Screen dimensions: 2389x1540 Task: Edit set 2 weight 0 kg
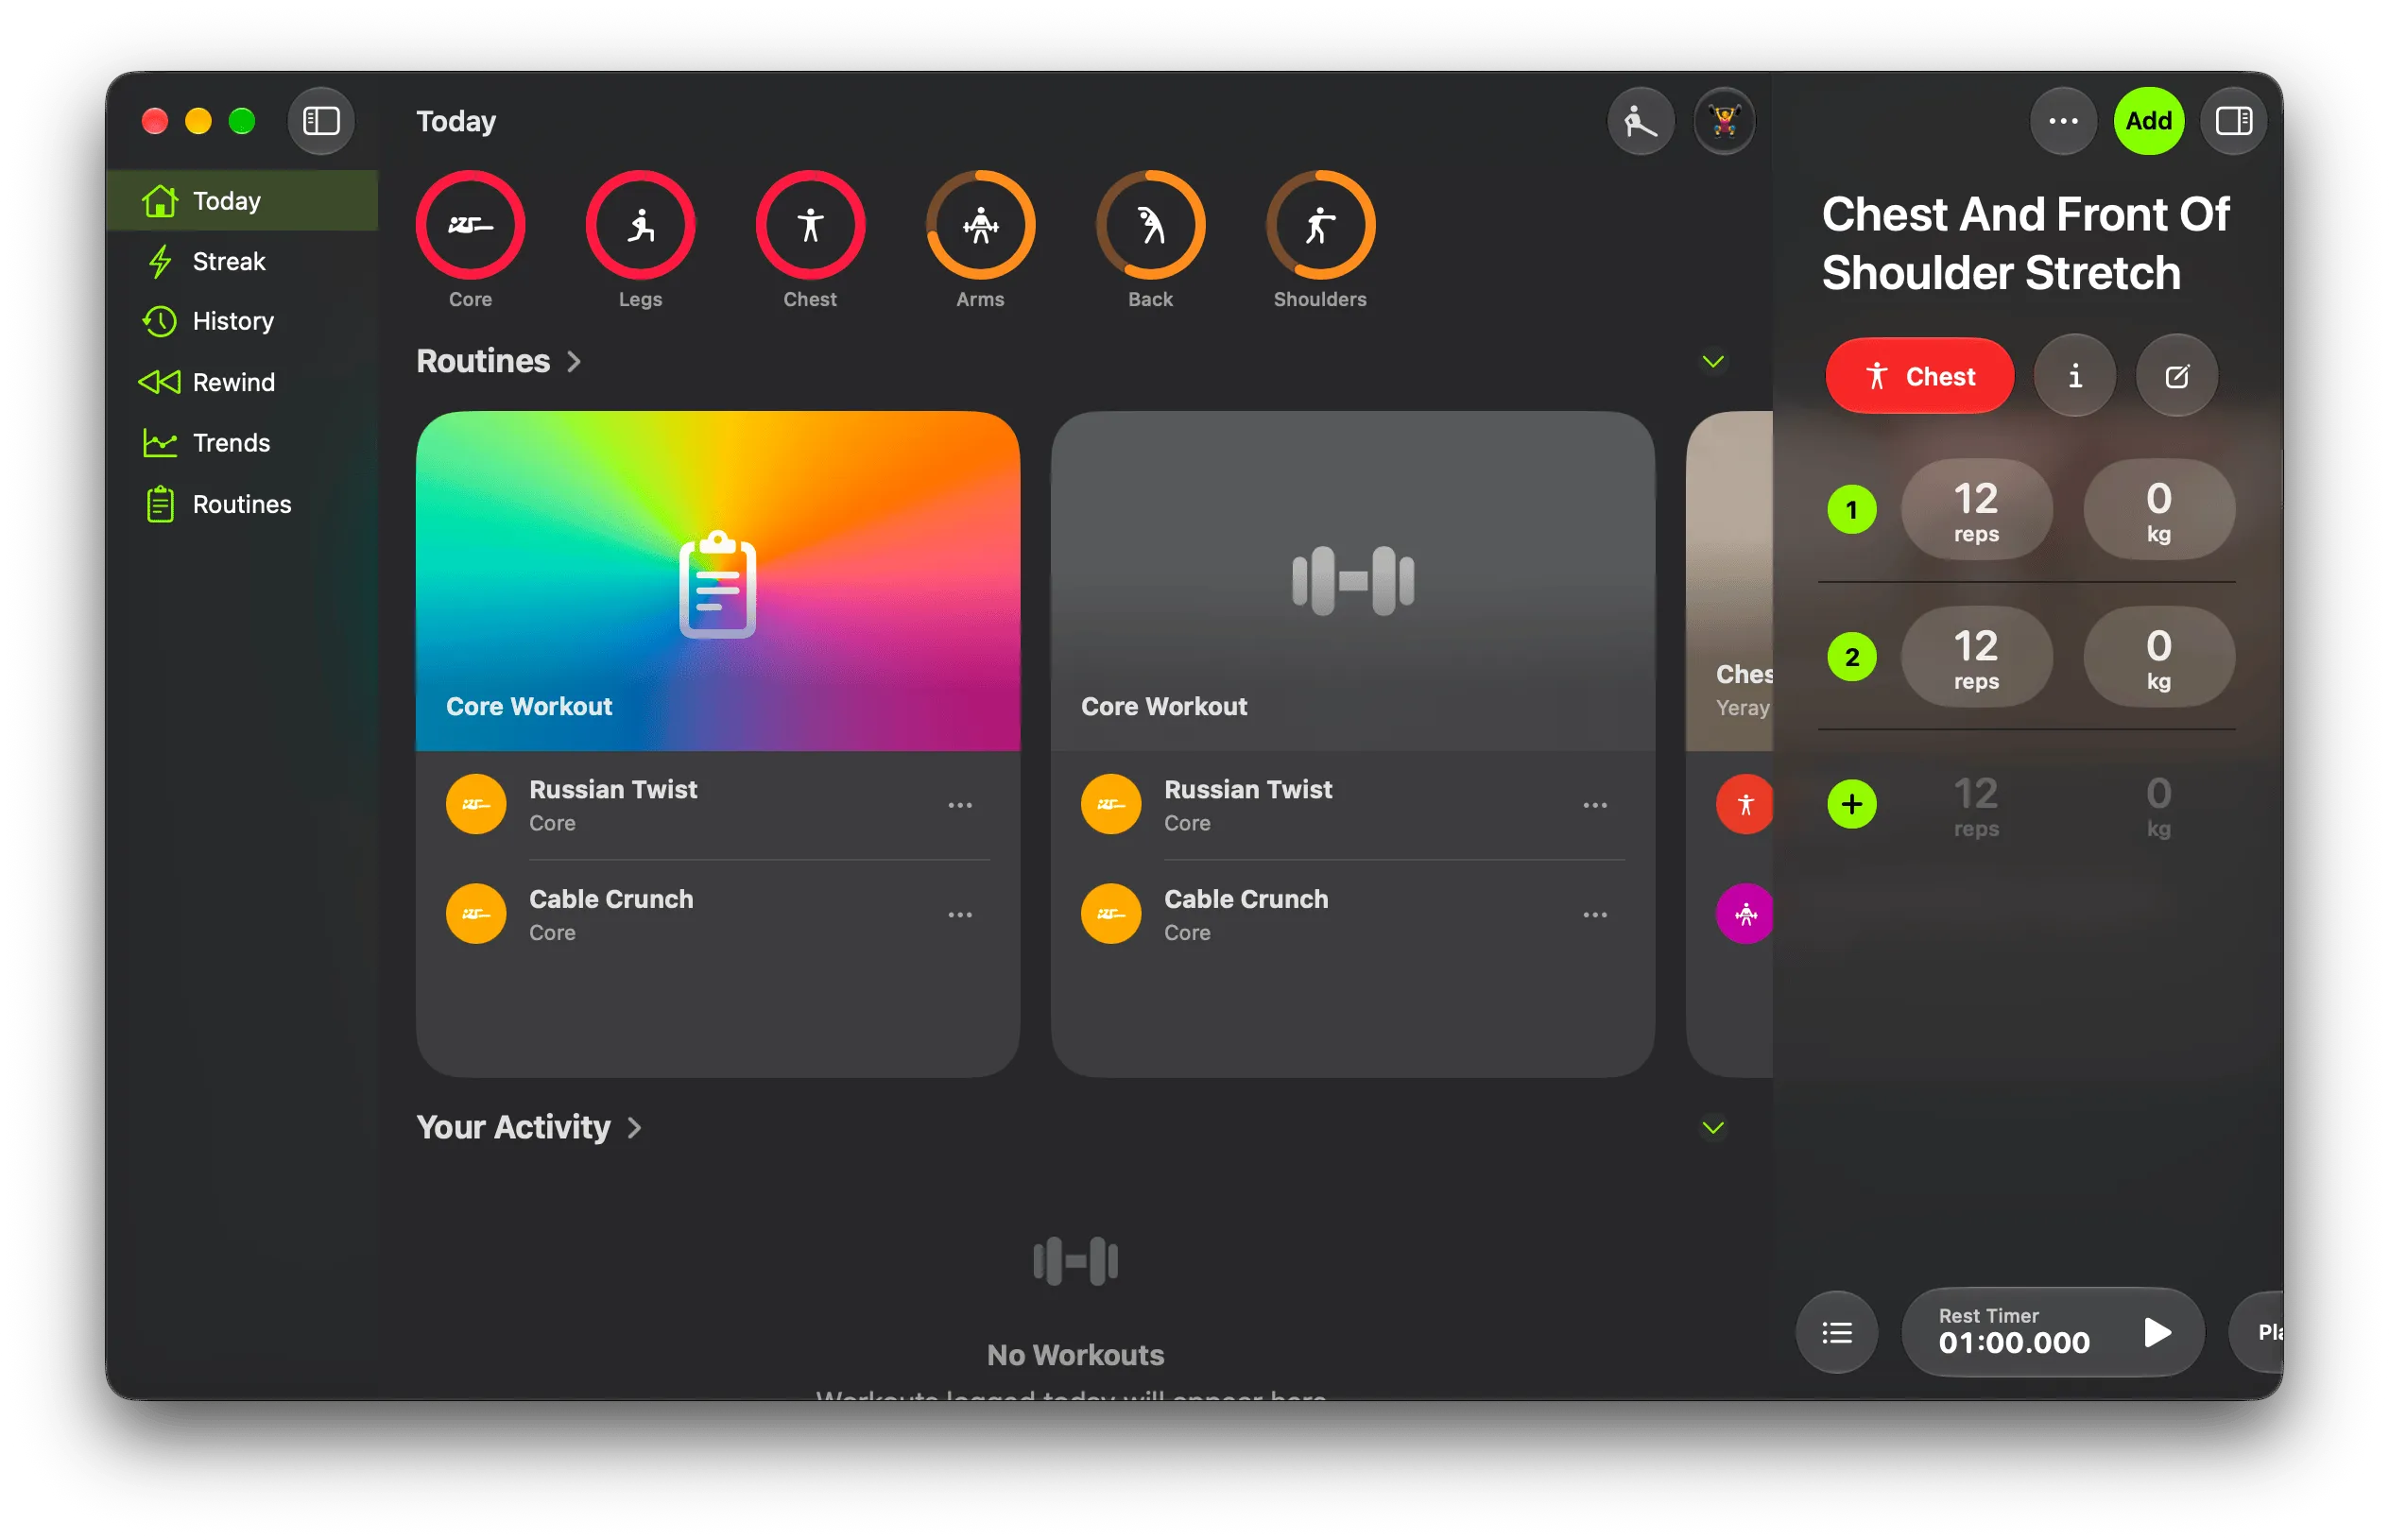(x=2159, y=657)
